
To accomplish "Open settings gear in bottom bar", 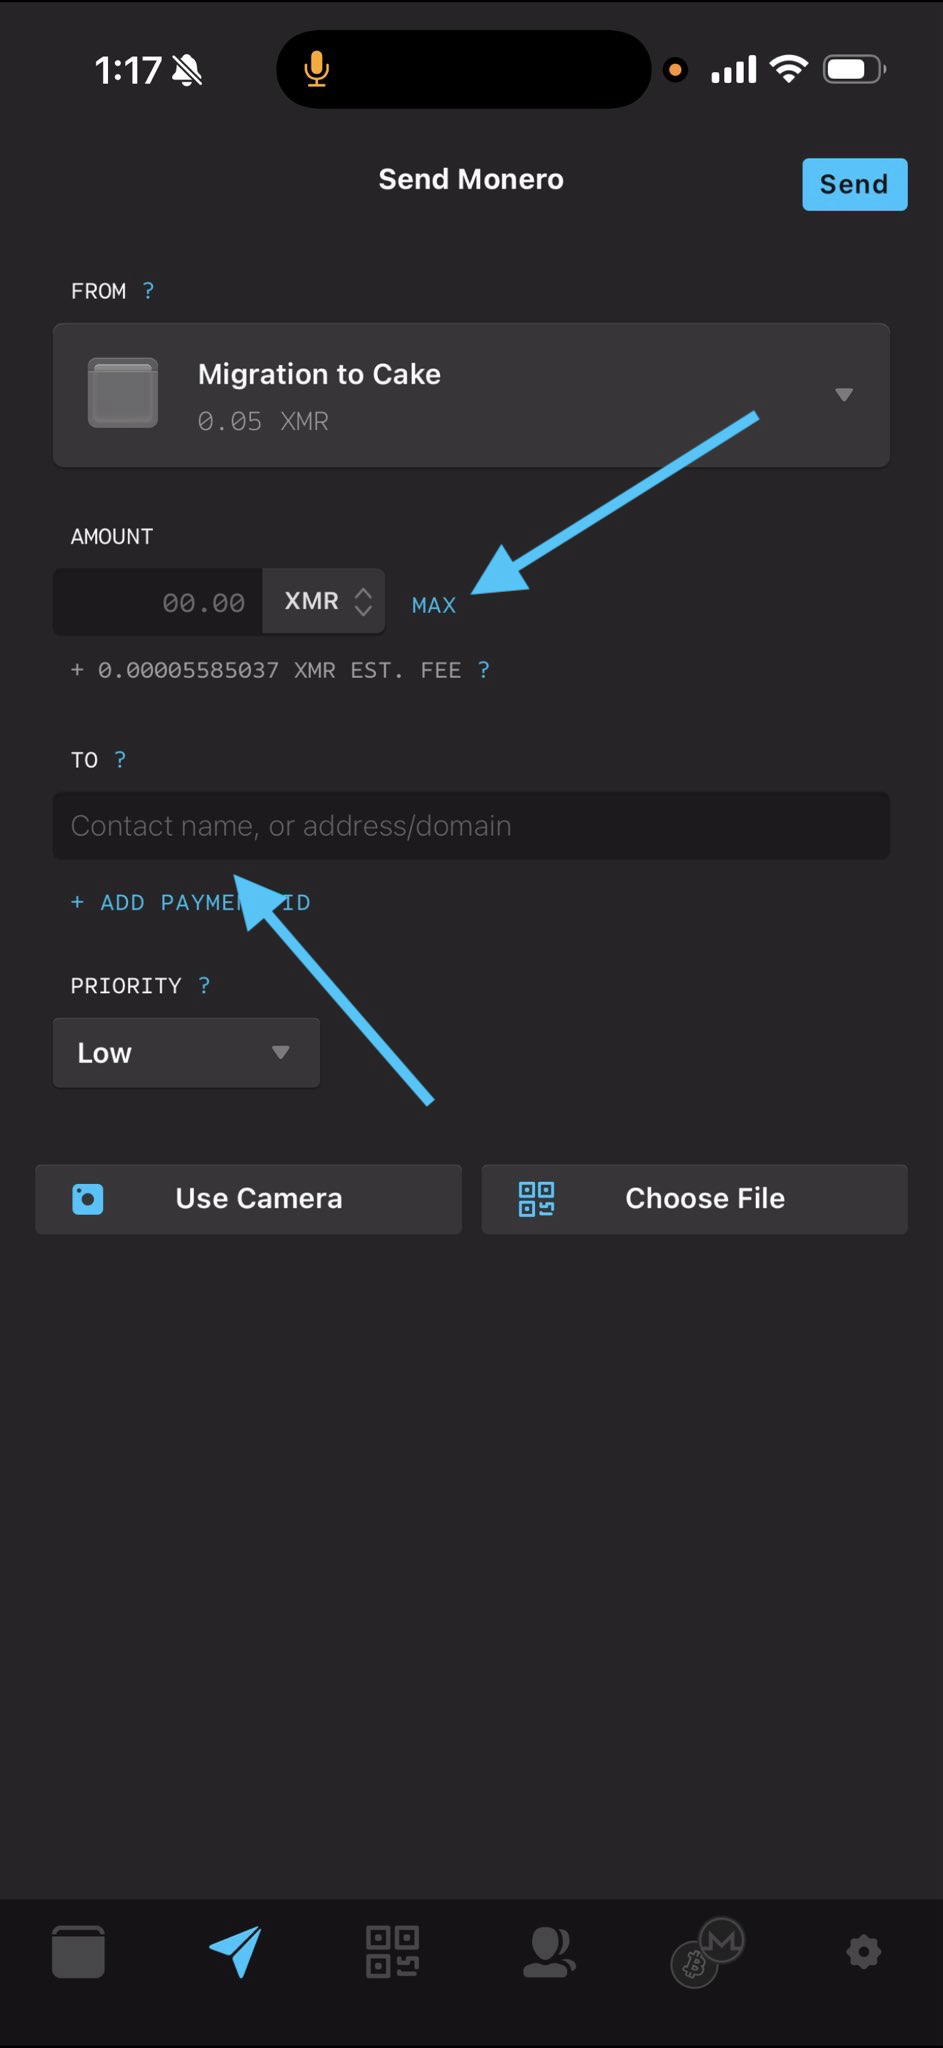I will click(x=863, y=1951).
